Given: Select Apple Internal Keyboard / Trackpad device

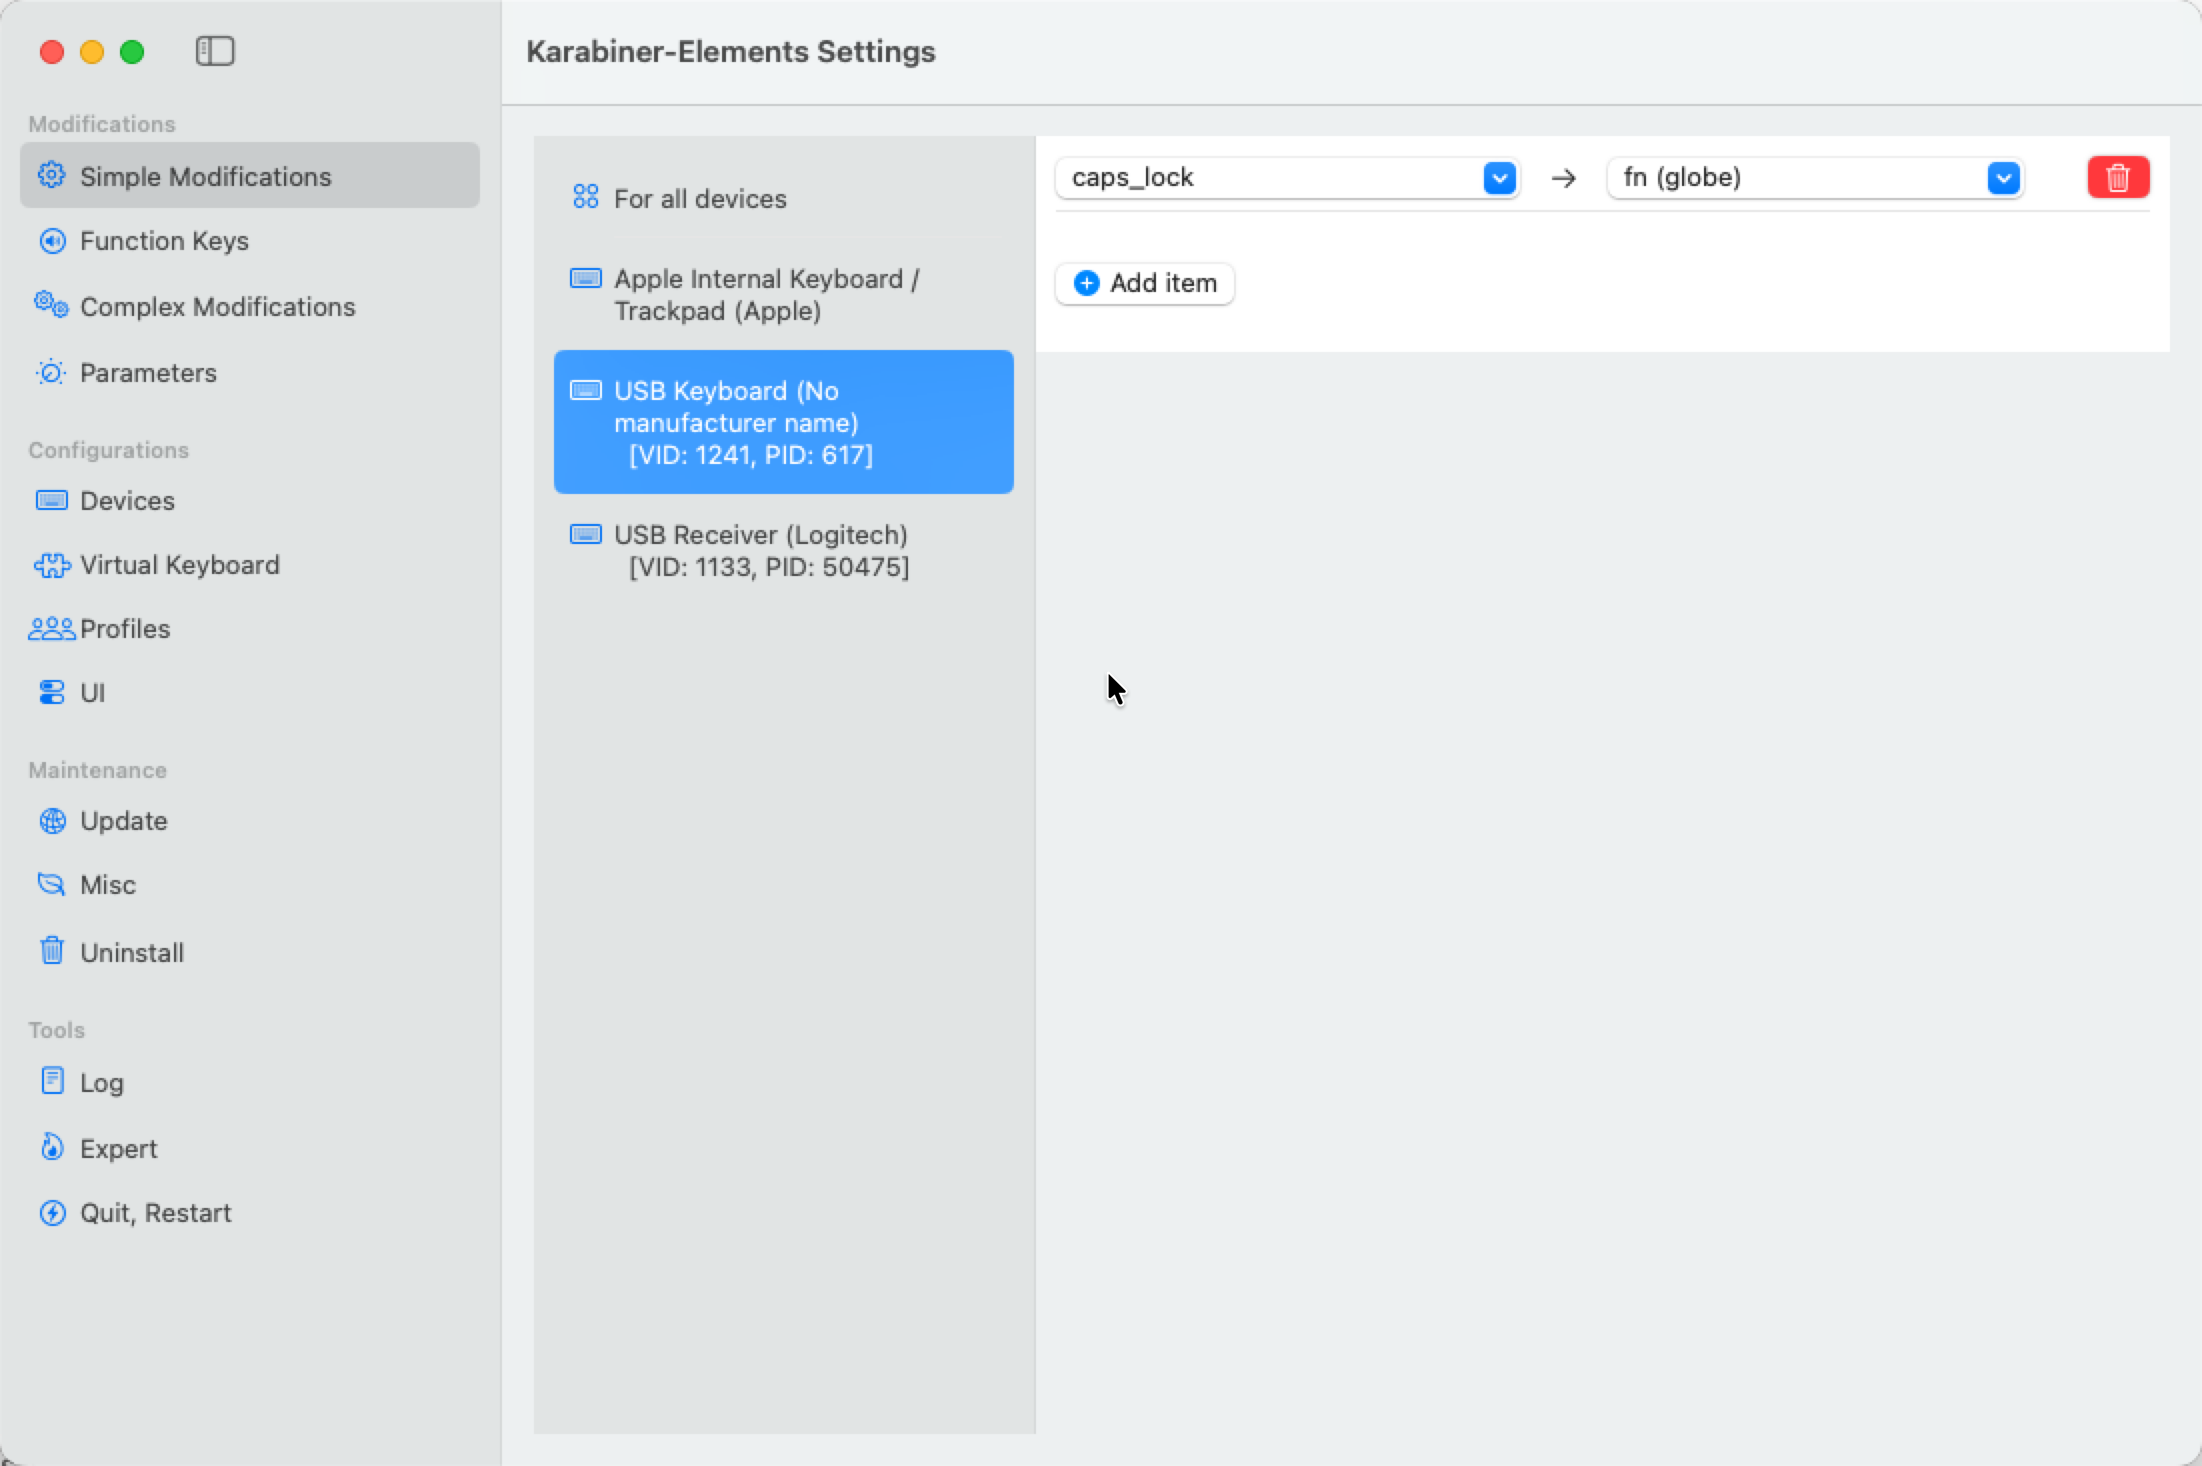Looking at the screenshot, I should click(x=766, y=295).
